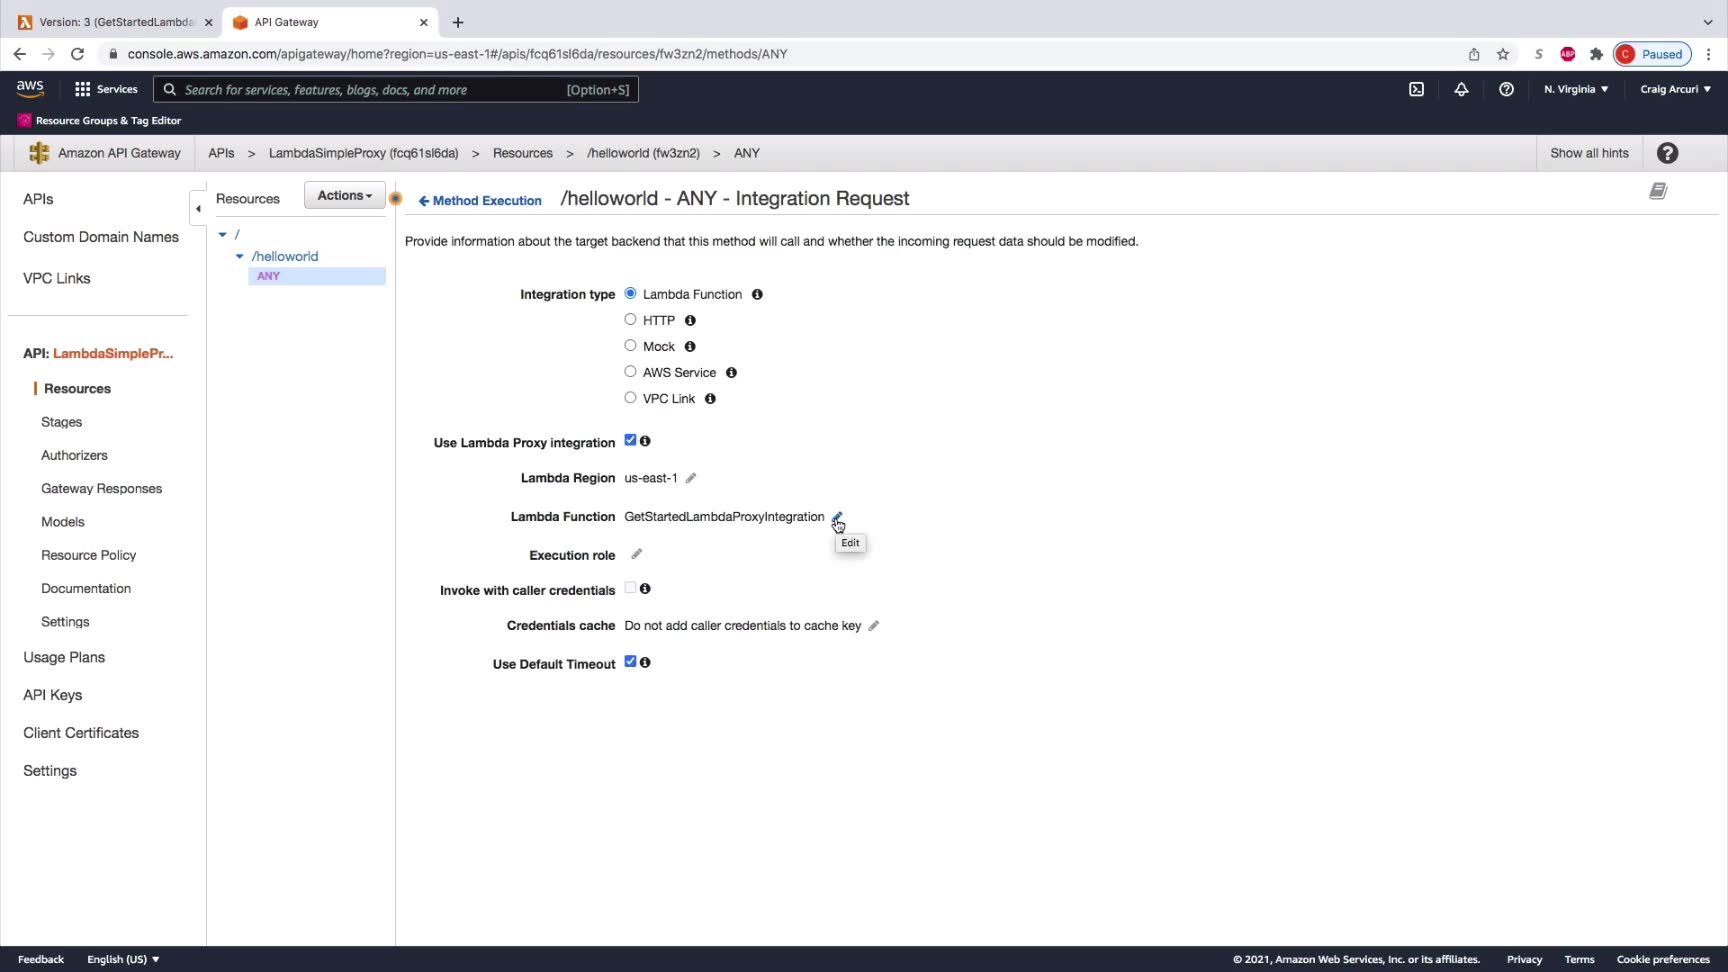Go to Authorizers in the API menu
The width and height of the screenshot is (1728, 972).
click(74, 455)
